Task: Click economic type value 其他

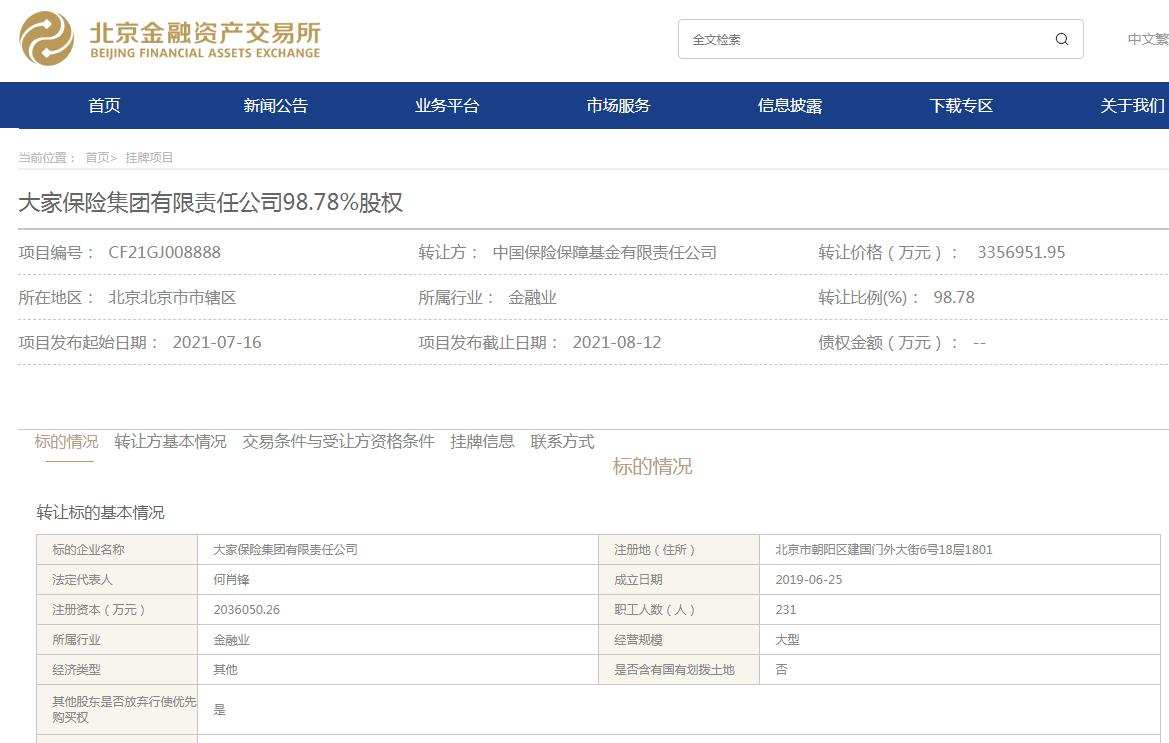Action: [225, 669]
